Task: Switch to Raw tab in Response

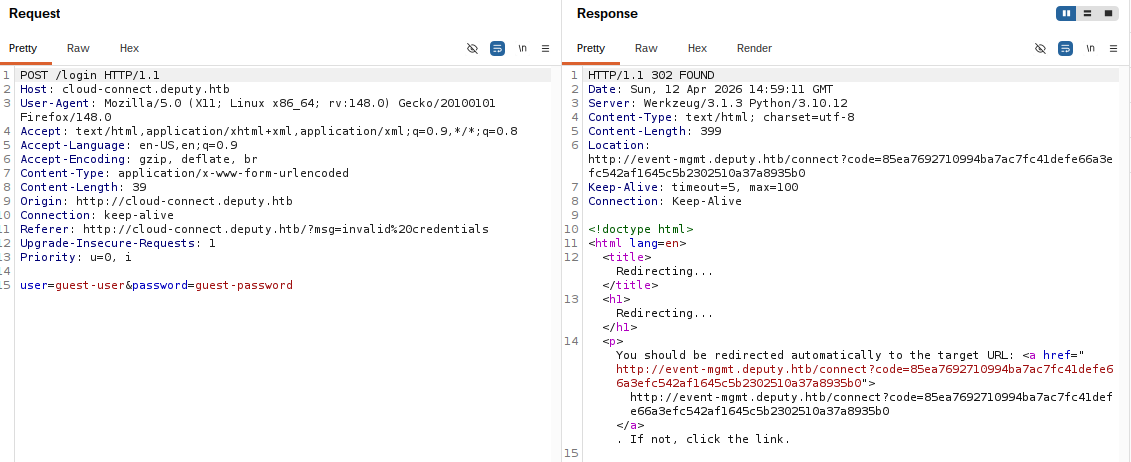Action: coord(646,48)
